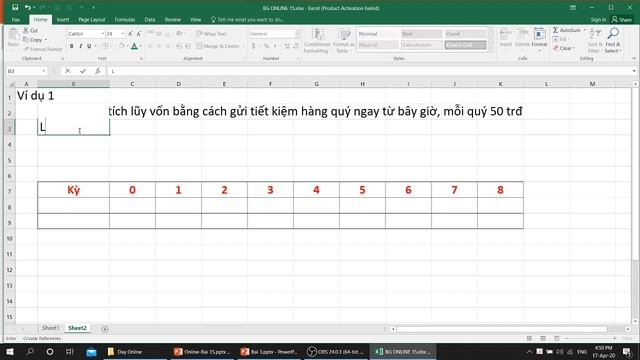This screenshot has width=640, height=360.
Task: Open the Insert Function fx dialog
Action: (98, 71)
